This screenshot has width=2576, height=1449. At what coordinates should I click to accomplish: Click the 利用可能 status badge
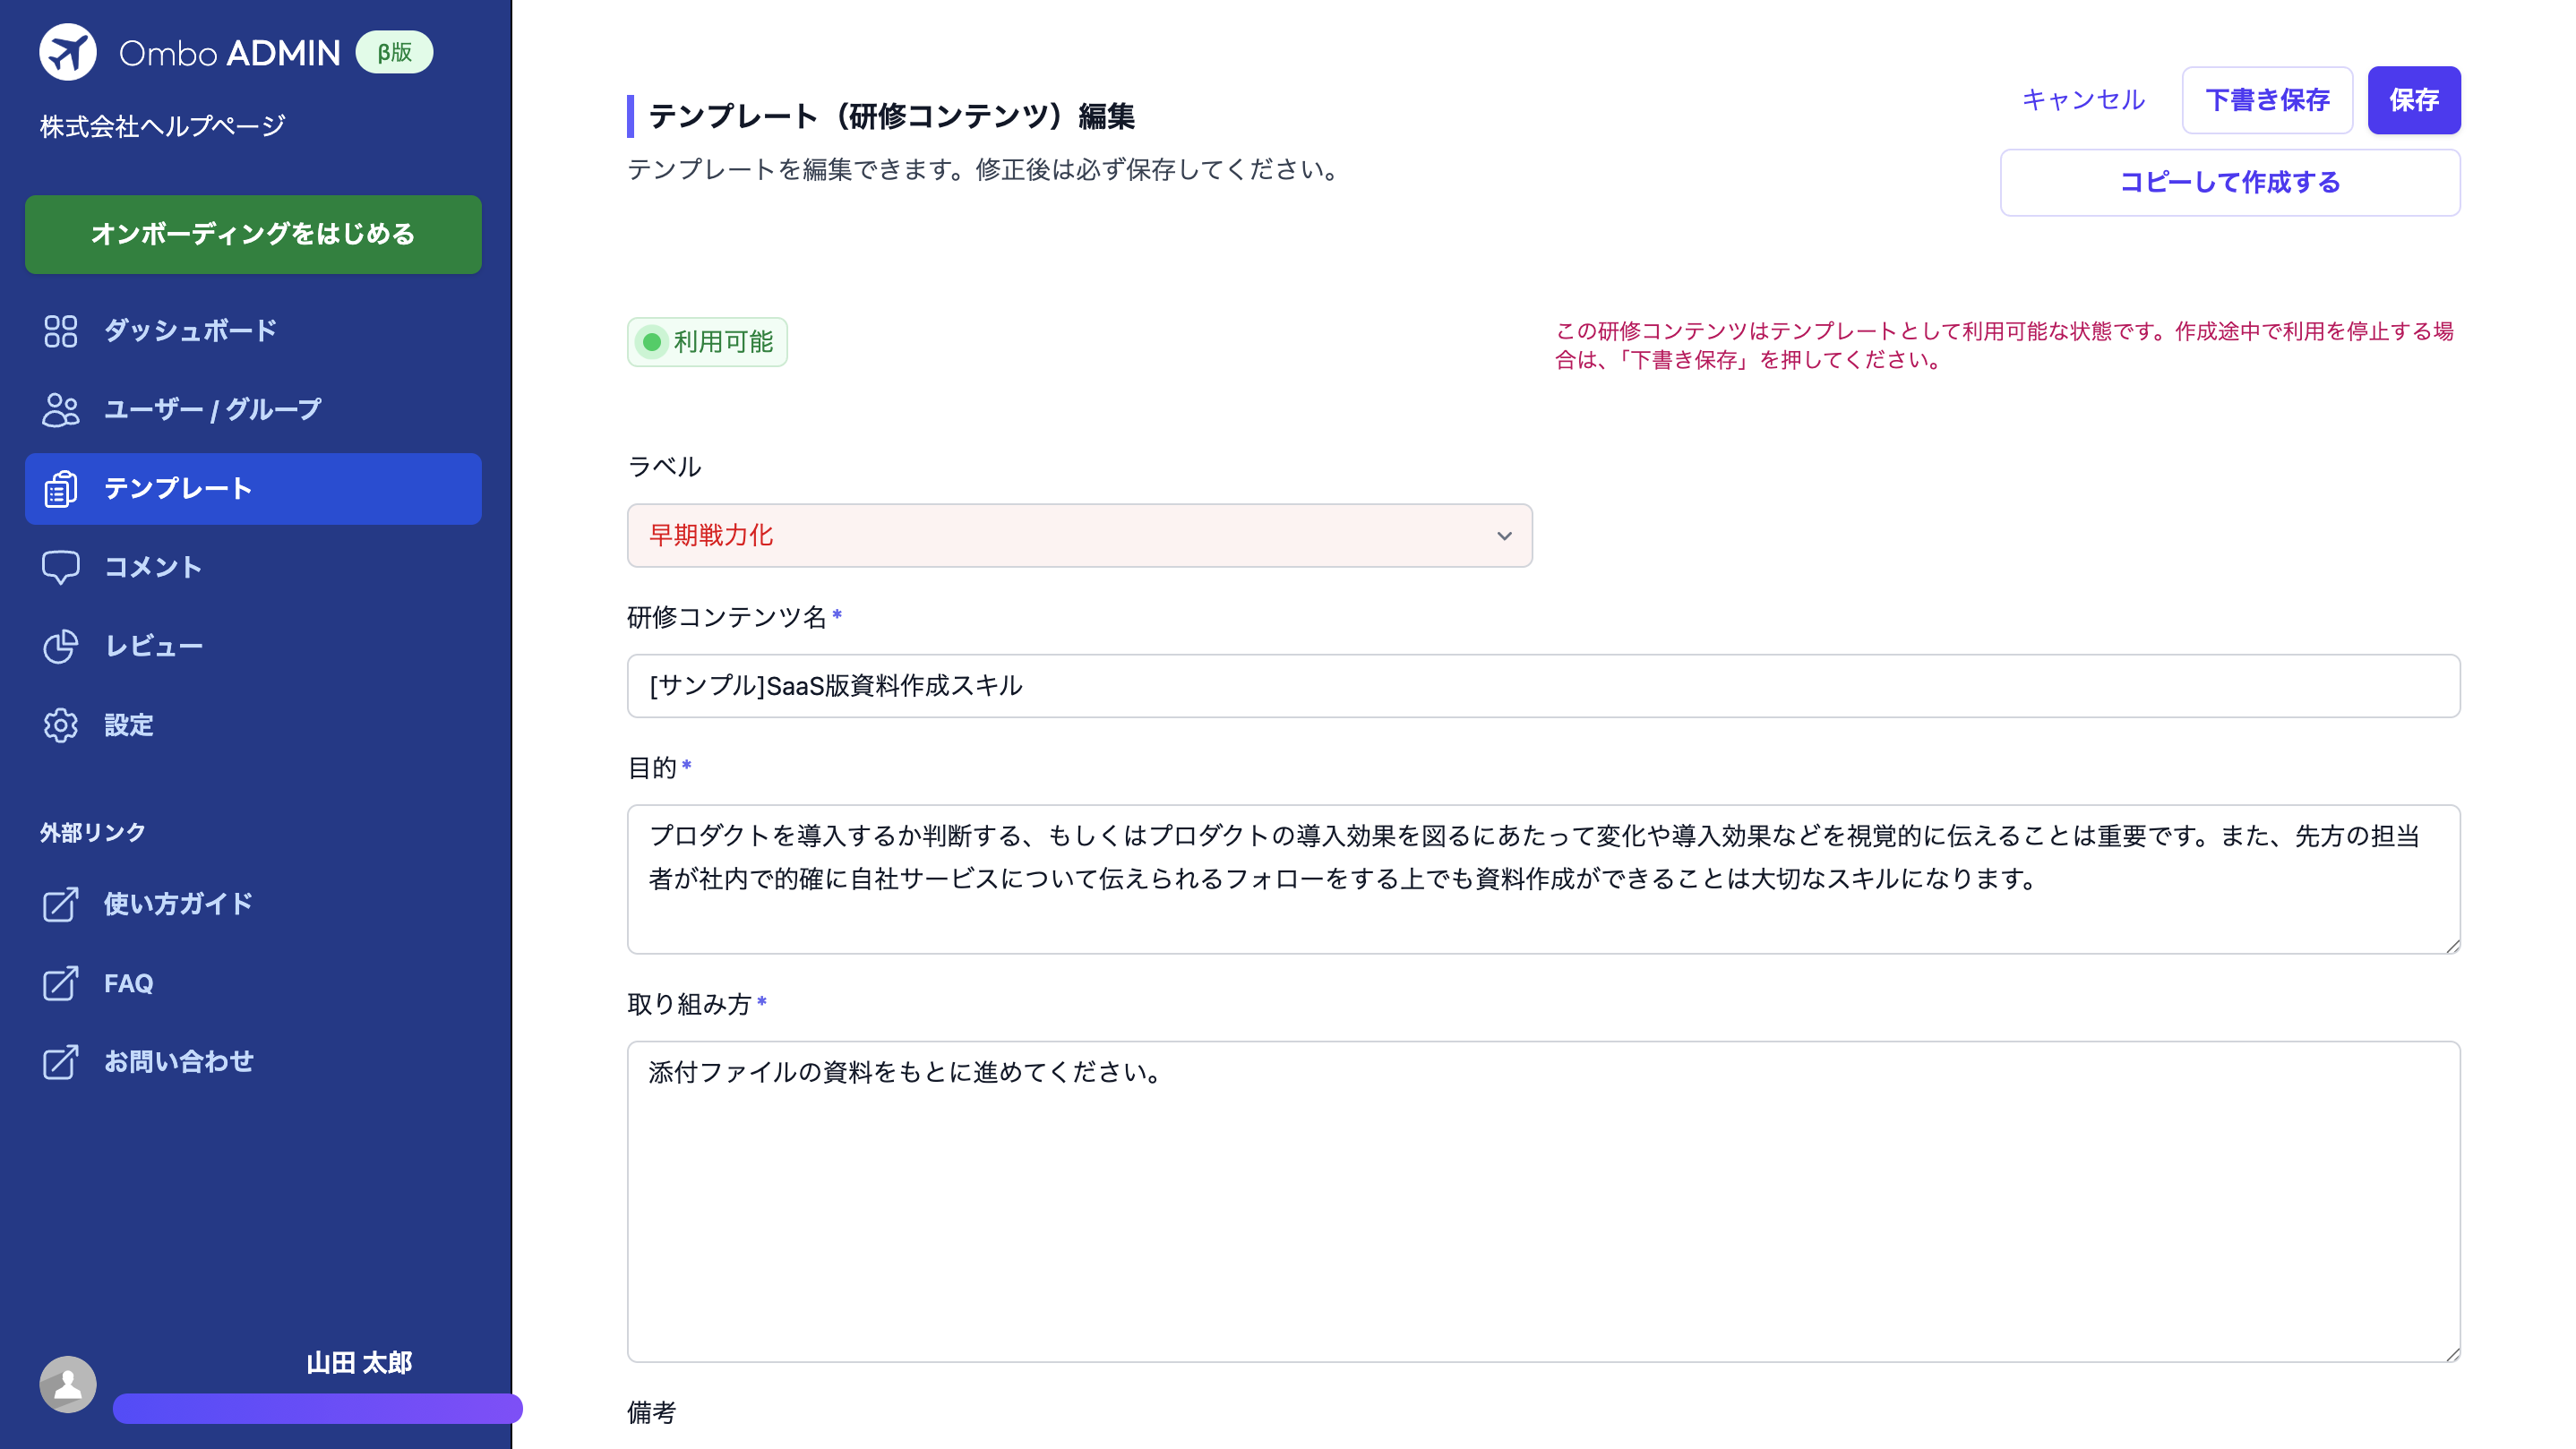point(707,342)
